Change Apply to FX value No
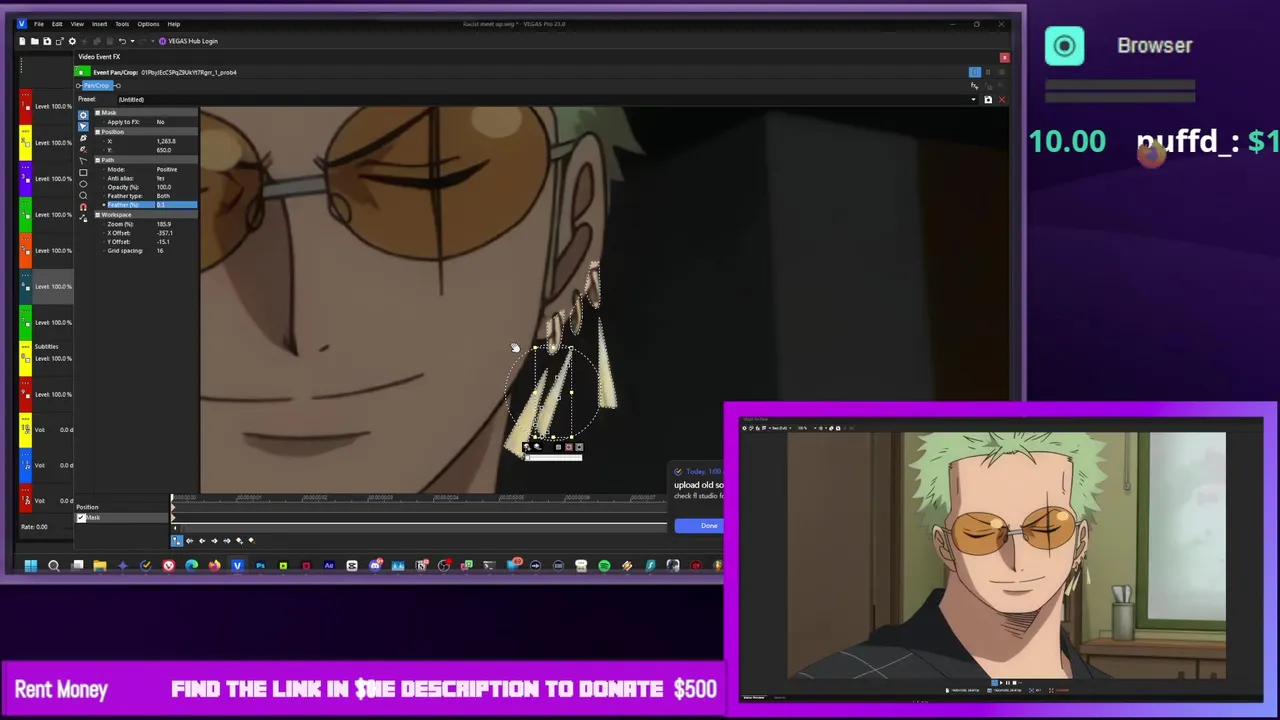Image resolution: width=1280 pixels, height=720 pixels. (x=160, y=122)
